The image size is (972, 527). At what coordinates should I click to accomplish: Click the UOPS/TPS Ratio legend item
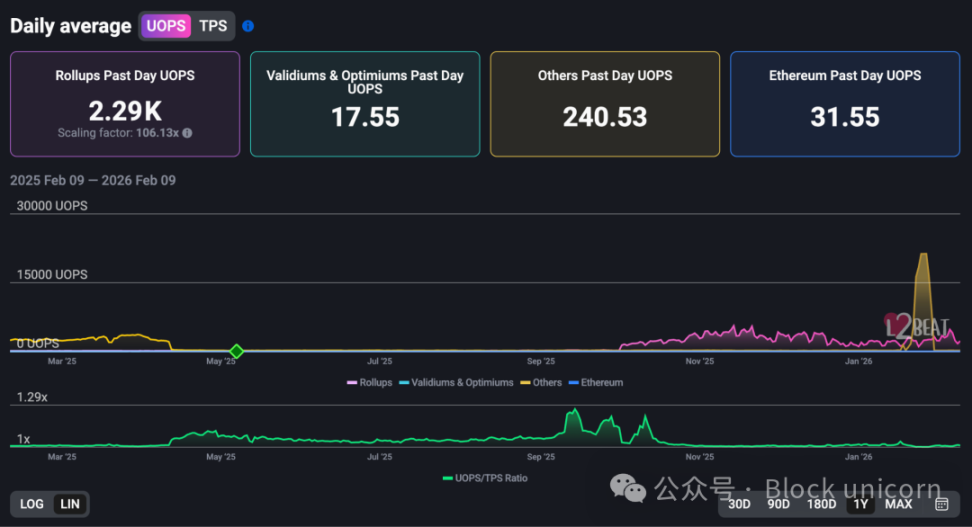pyautogui.click(x=485, y=478)
